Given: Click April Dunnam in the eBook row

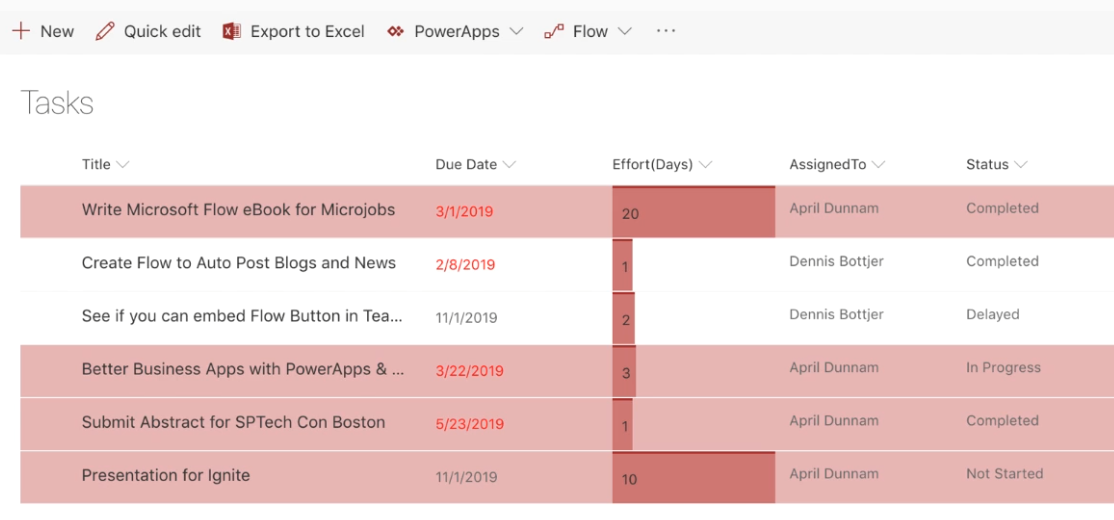Looking at the screenshot, I should (834, 208).
